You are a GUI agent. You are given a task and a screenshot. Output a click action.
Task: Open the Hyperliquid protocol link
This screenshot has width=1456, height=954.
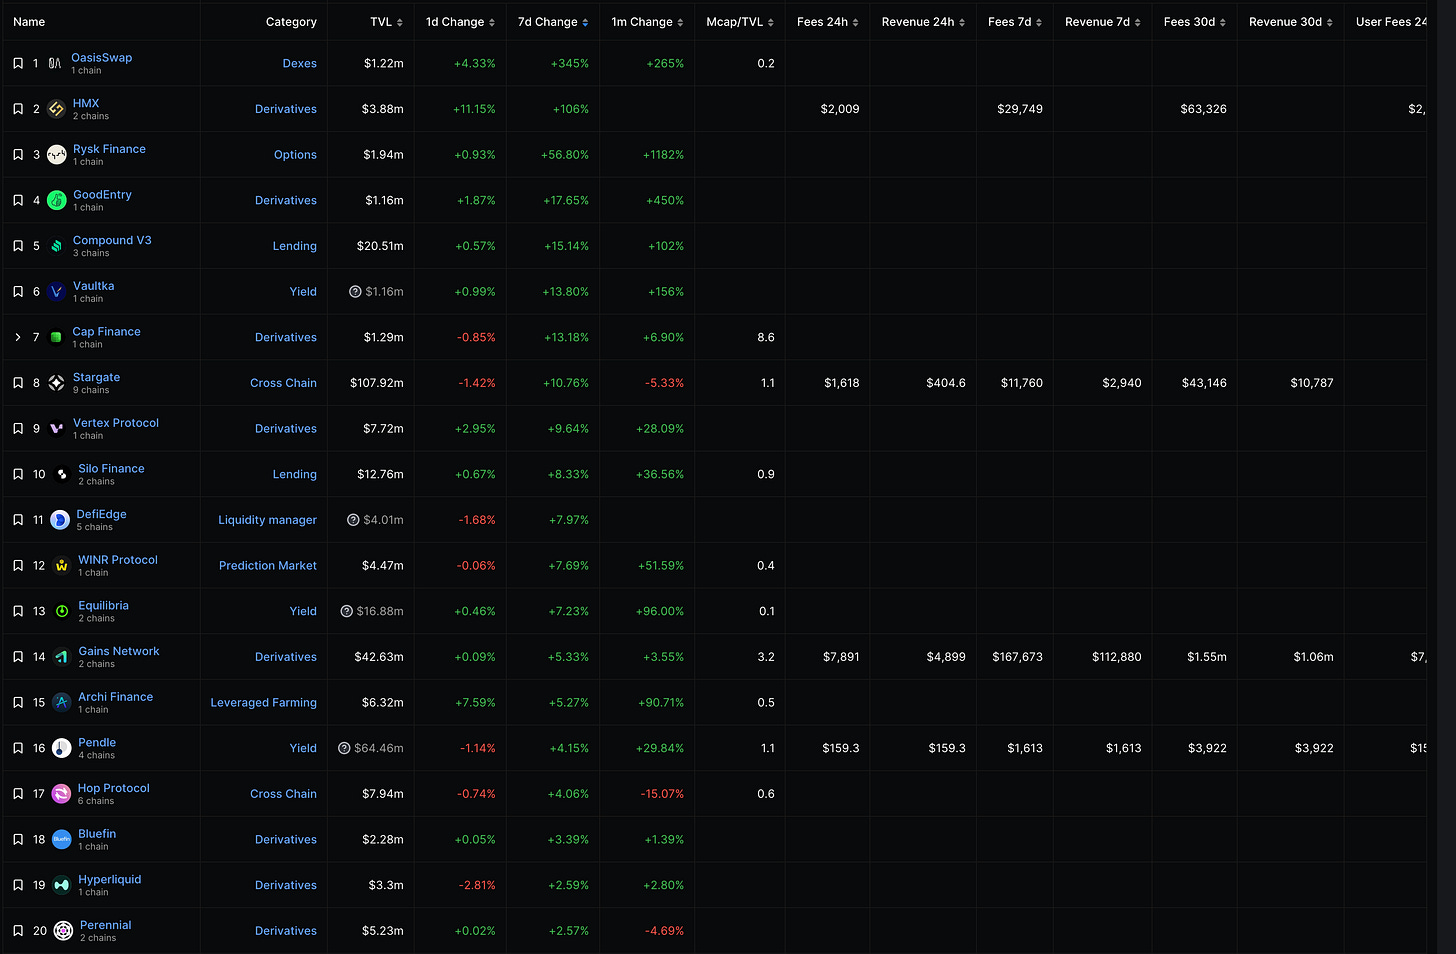109,880
